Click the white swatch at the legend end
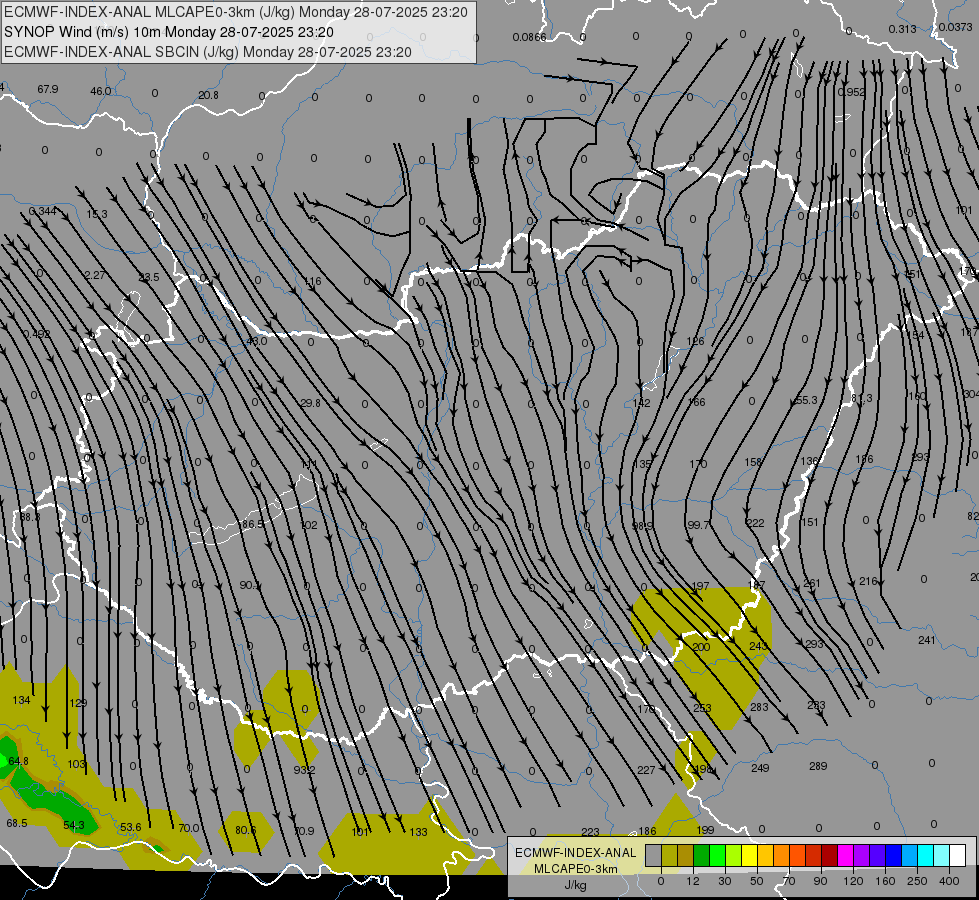The width and height of the screenshot is (979, 900). point(957,855)
